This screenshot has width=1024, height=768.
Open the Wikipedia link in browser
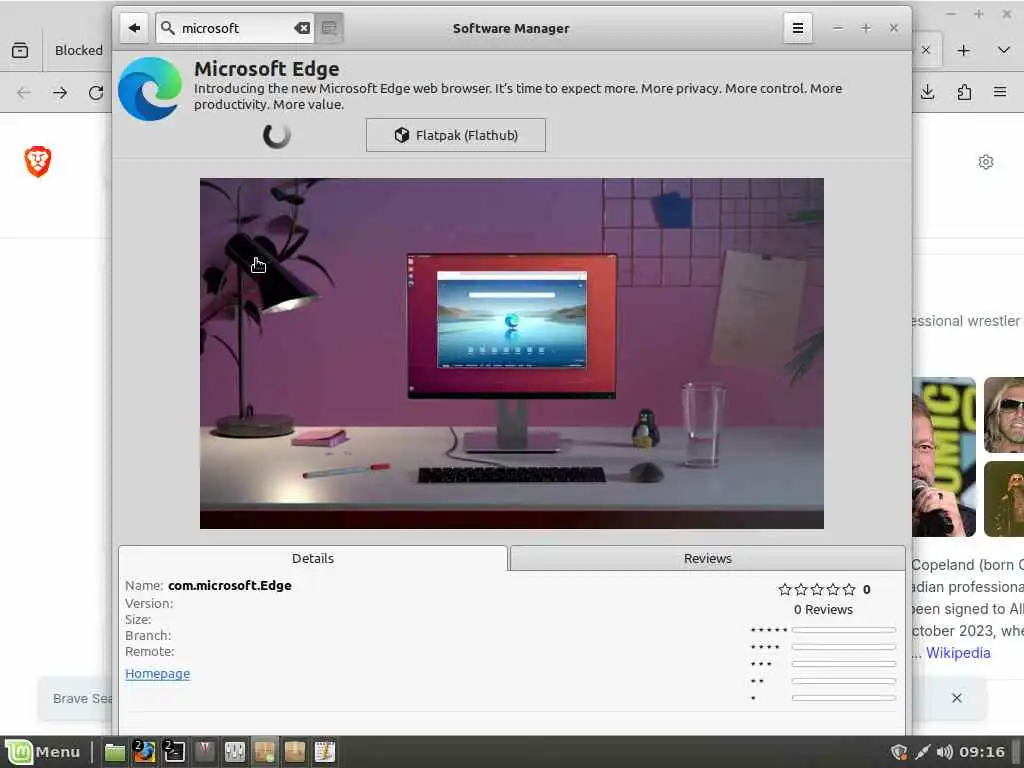[x=958, y=652]
